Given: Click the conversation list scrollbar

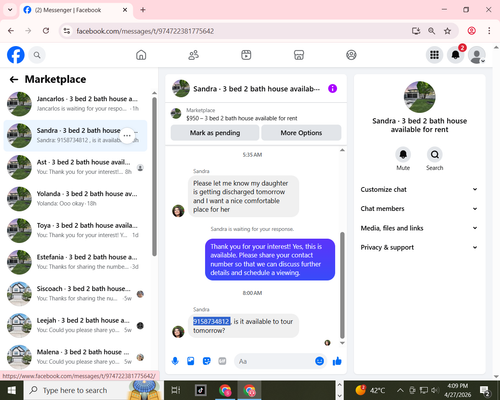Looking at the screenshot, I should 154,177.
